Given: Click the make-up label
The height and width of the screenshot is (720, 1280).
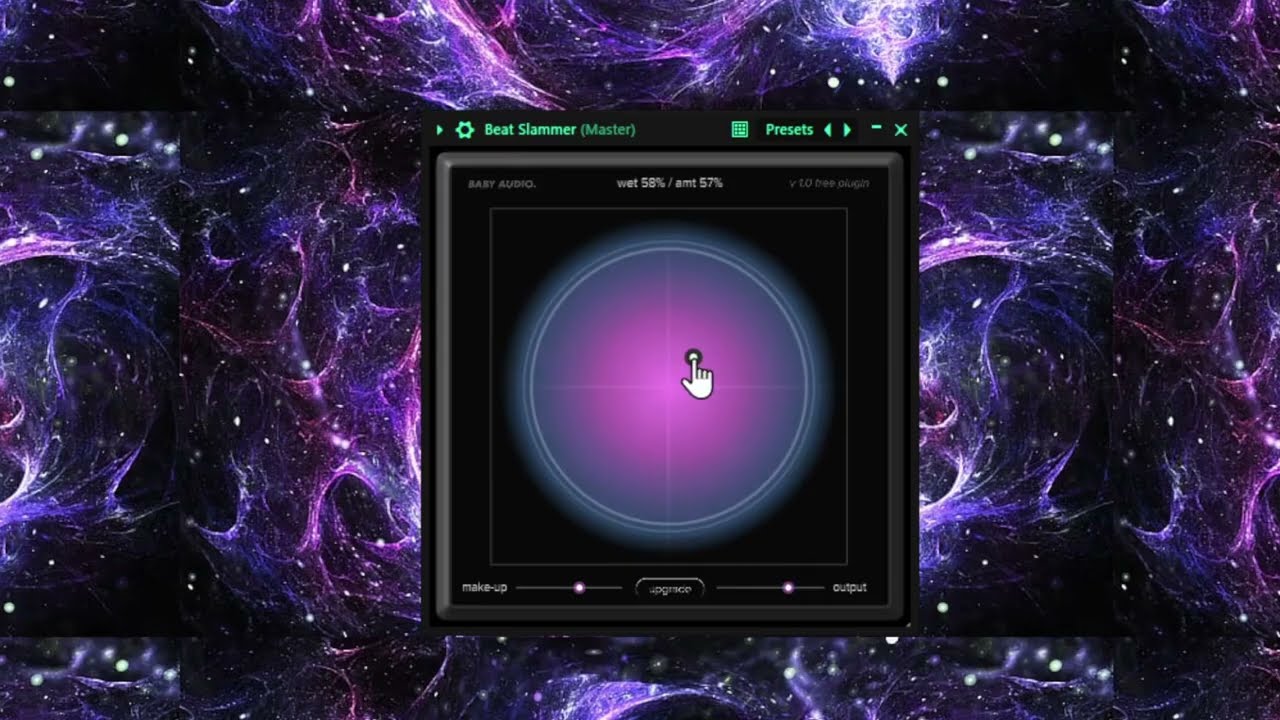Looking at the screenshot, I should [x=484, y=588].
